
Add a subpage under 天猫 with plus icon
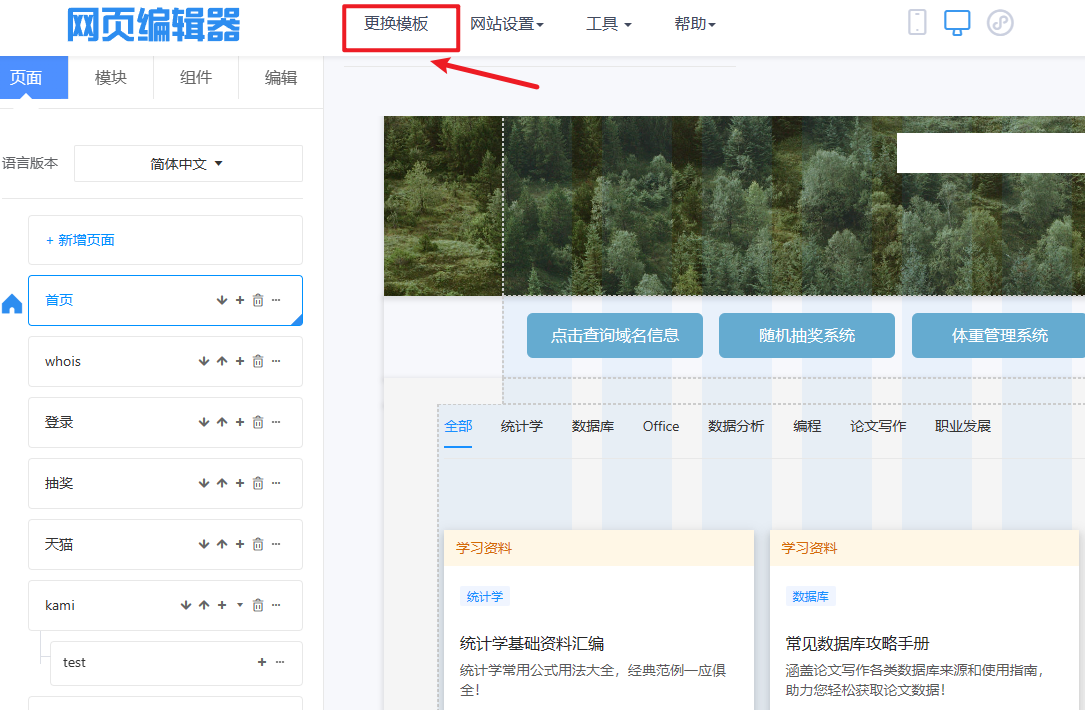click(240, 545)
